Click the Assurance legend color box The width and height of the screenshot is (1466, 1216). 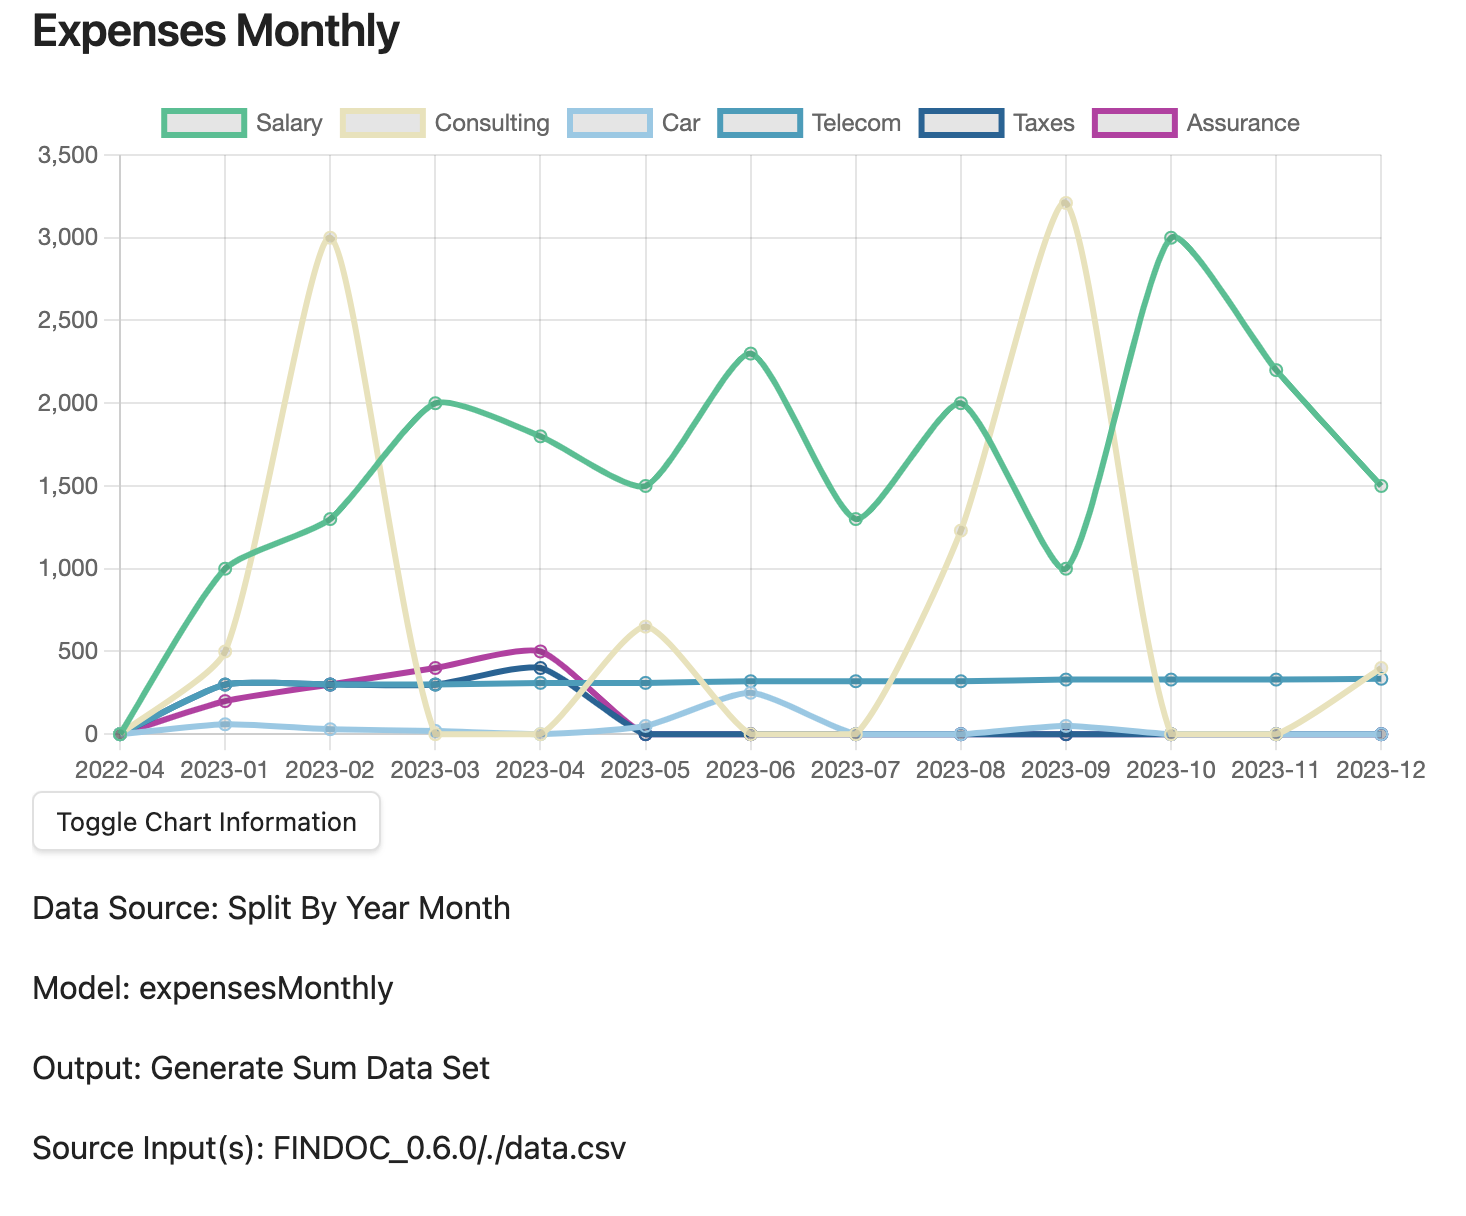point(1135,123)
